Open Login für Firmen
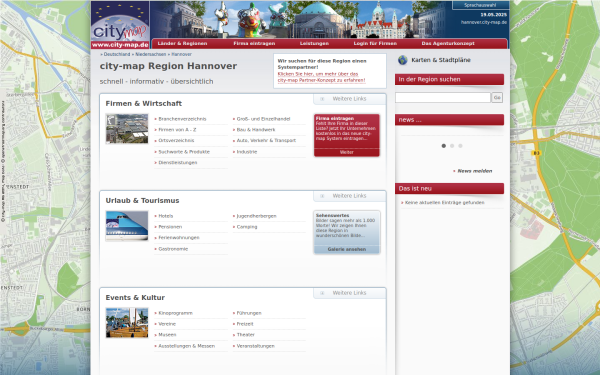The image size is (600, 375). tap(375, 44)
